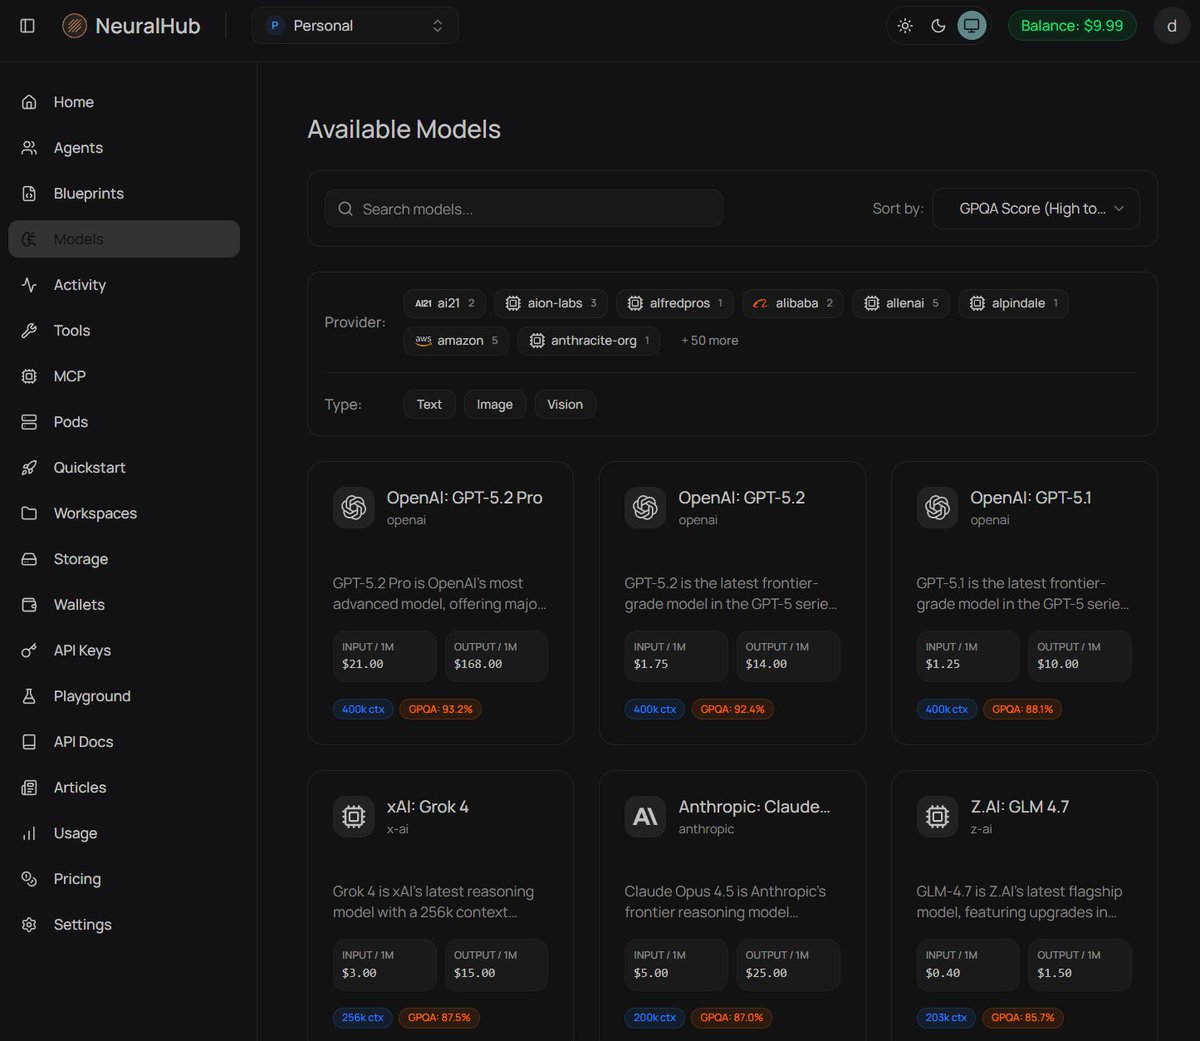Filter by alibaba provider
The image size is (1200, 1041).
tap(793, 303)
